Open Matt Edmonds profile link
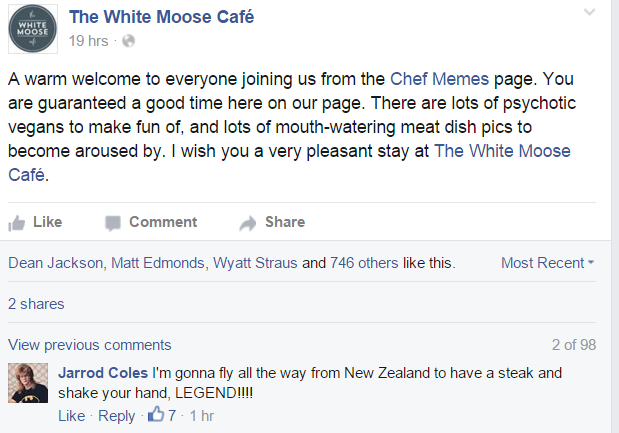 point(158,263)
